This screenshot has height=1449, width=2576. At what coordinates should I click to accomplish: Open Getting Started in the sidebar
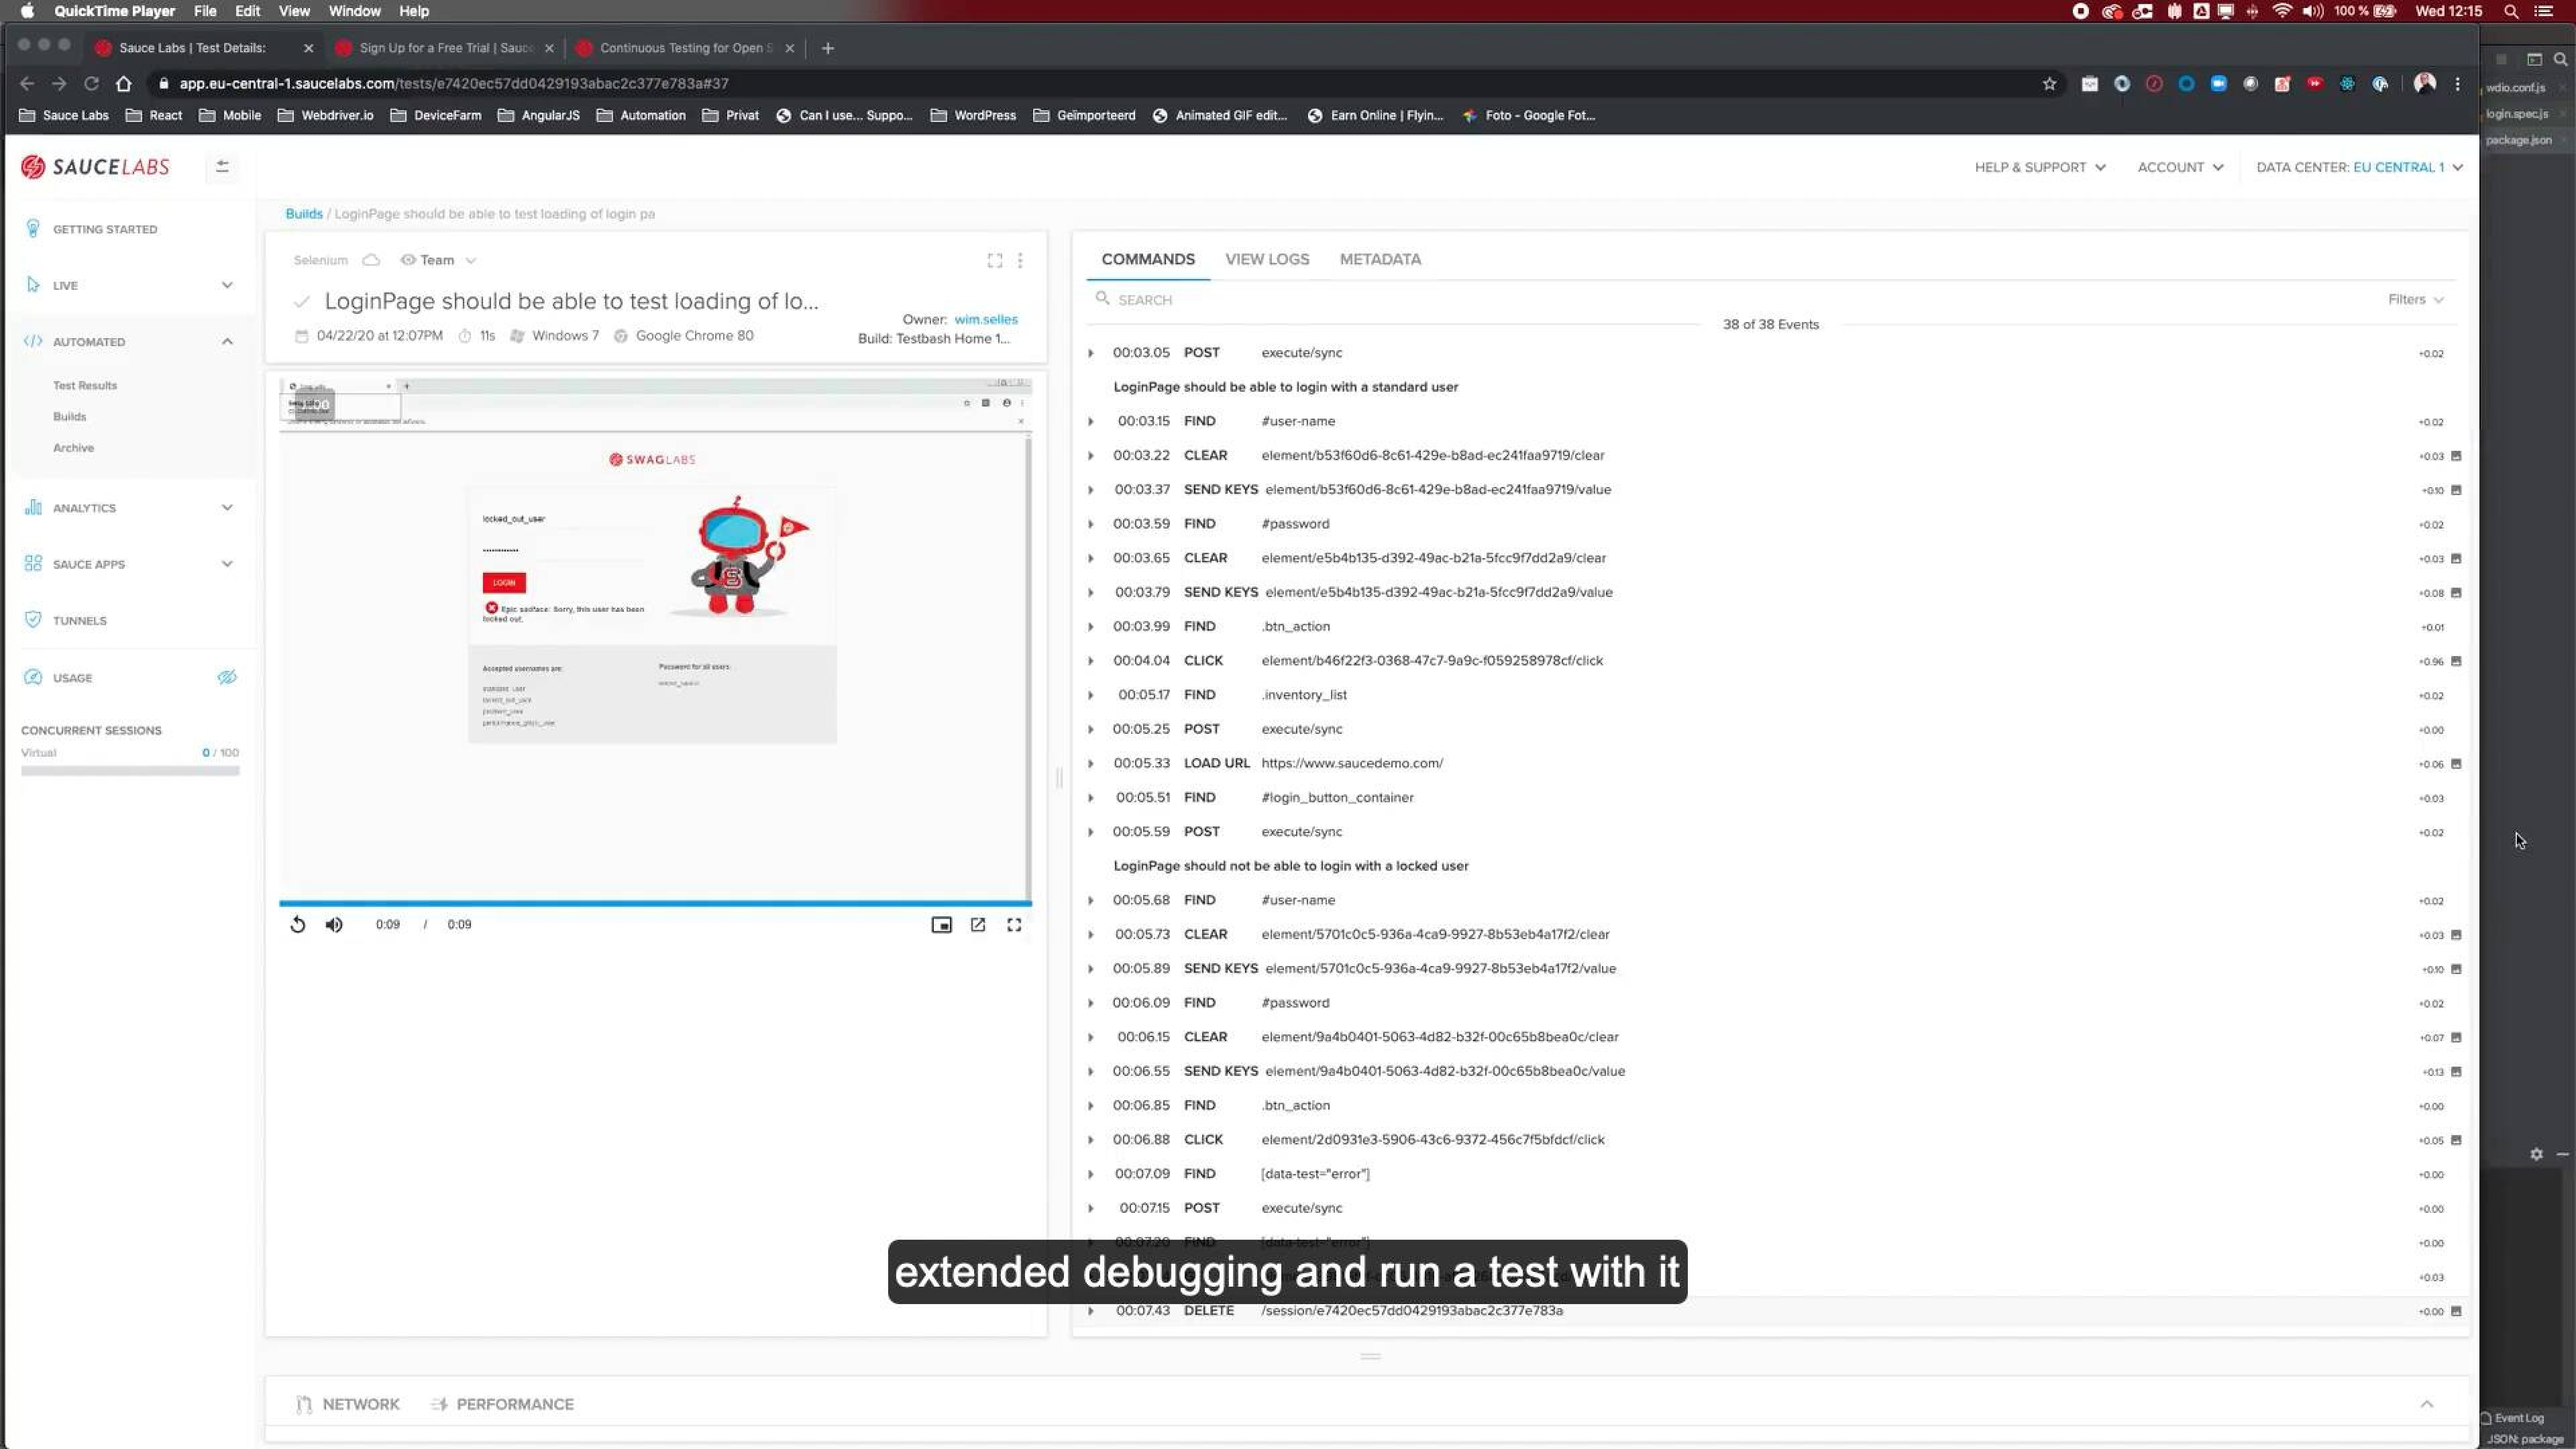[x=104, y=229]
